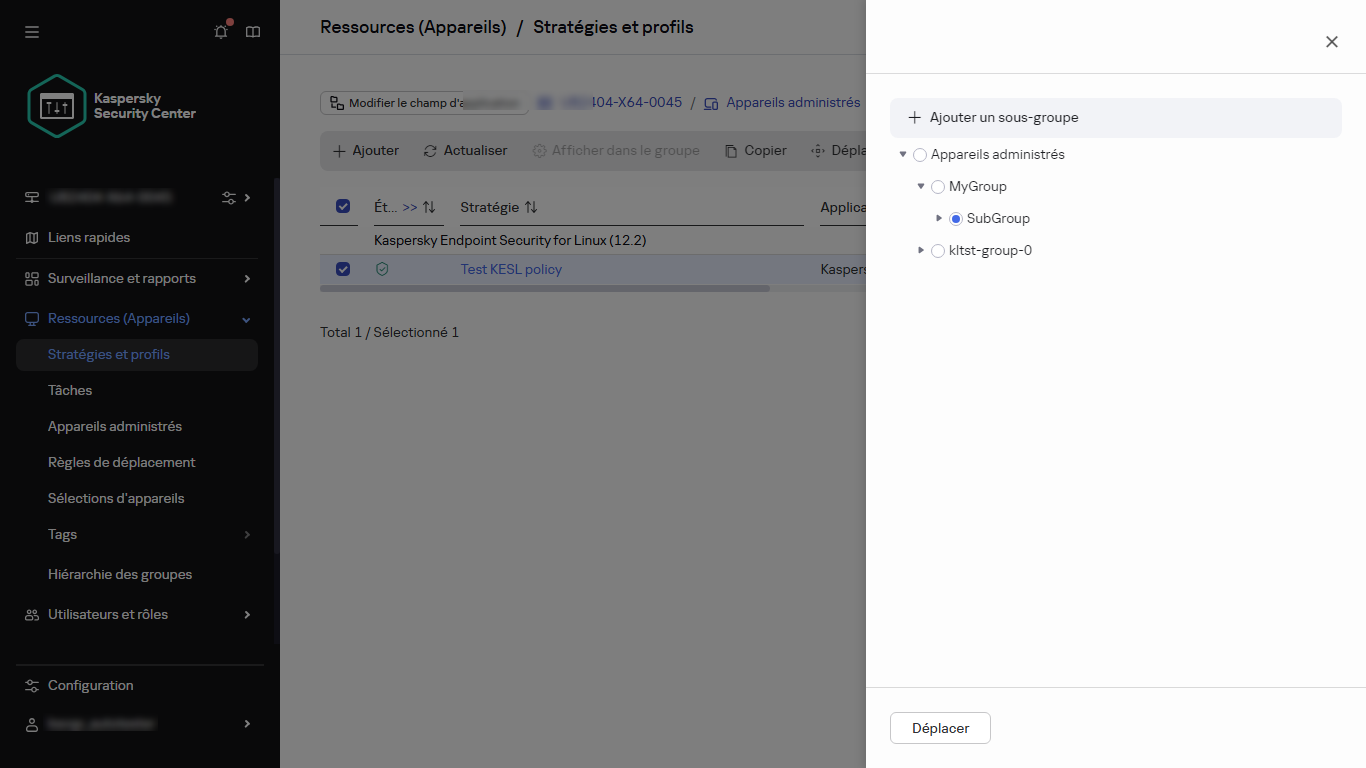Uncheck the Test KESL policy row checkbox
The width and height of the screenshot is (1366, 768).
(343, 269)
